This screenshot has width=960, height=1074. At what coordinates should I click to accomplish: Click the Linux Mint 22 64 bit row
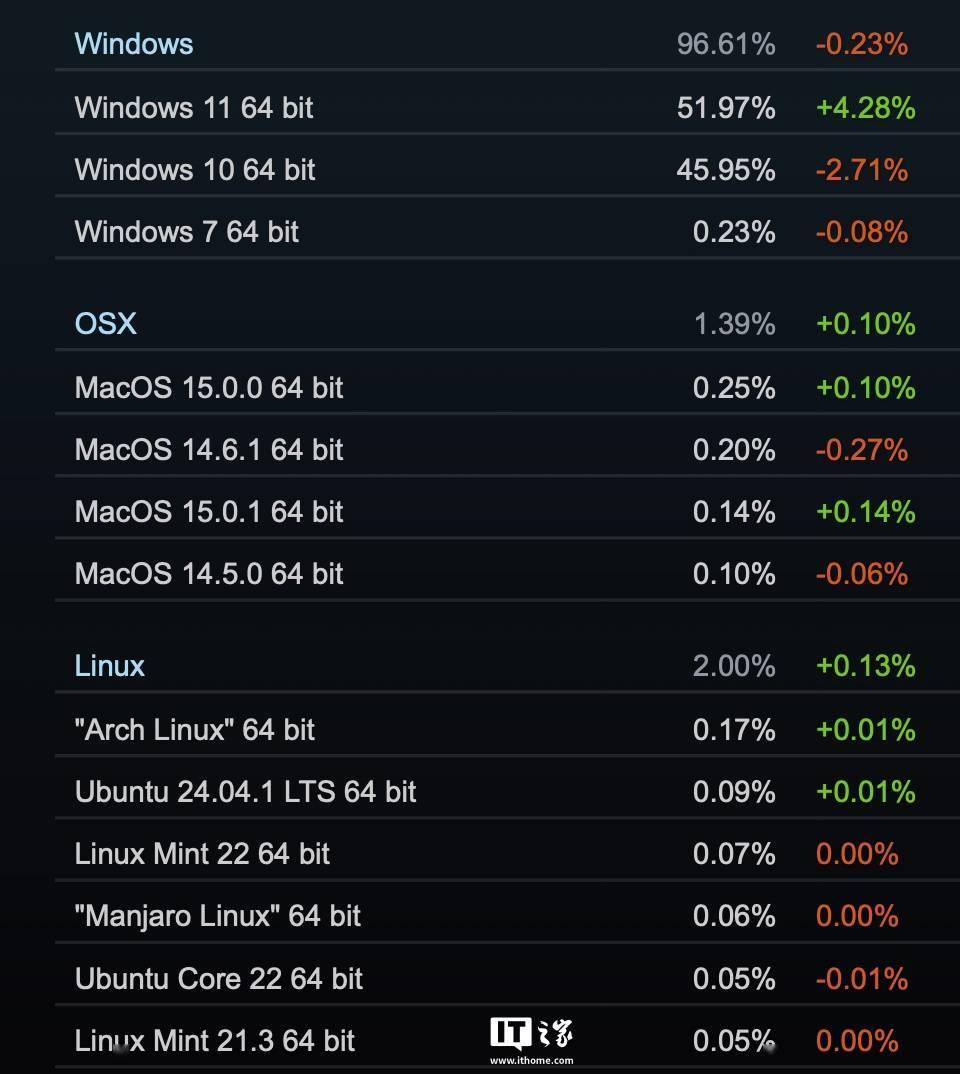(507, 854)
